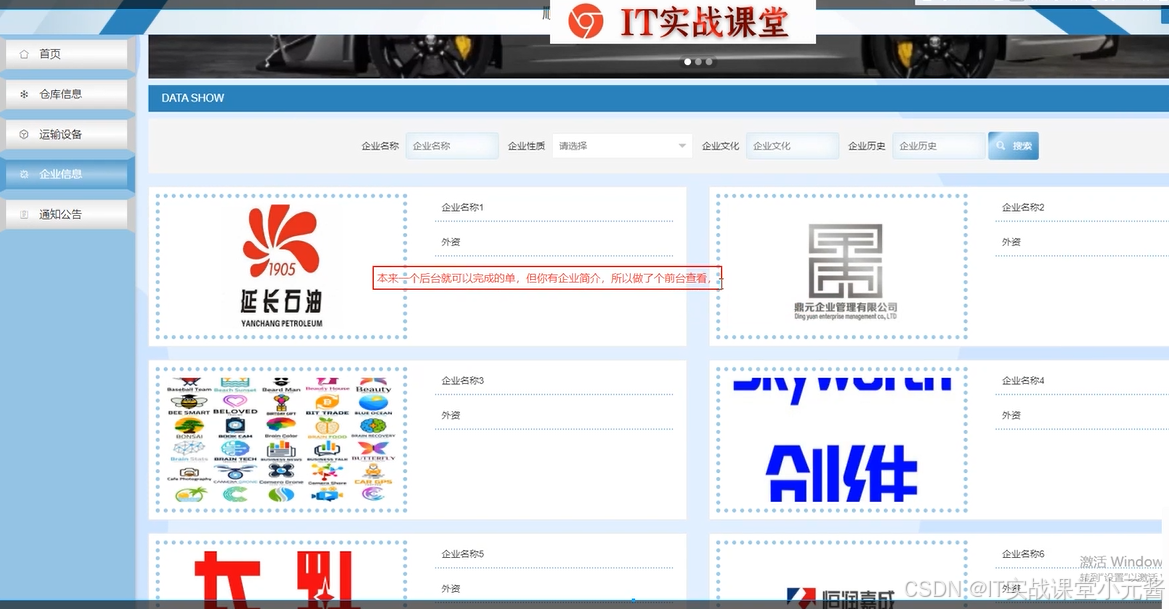Click the 企业名称2 title text
The image size is (1169, 609).
click(1023, 207)
